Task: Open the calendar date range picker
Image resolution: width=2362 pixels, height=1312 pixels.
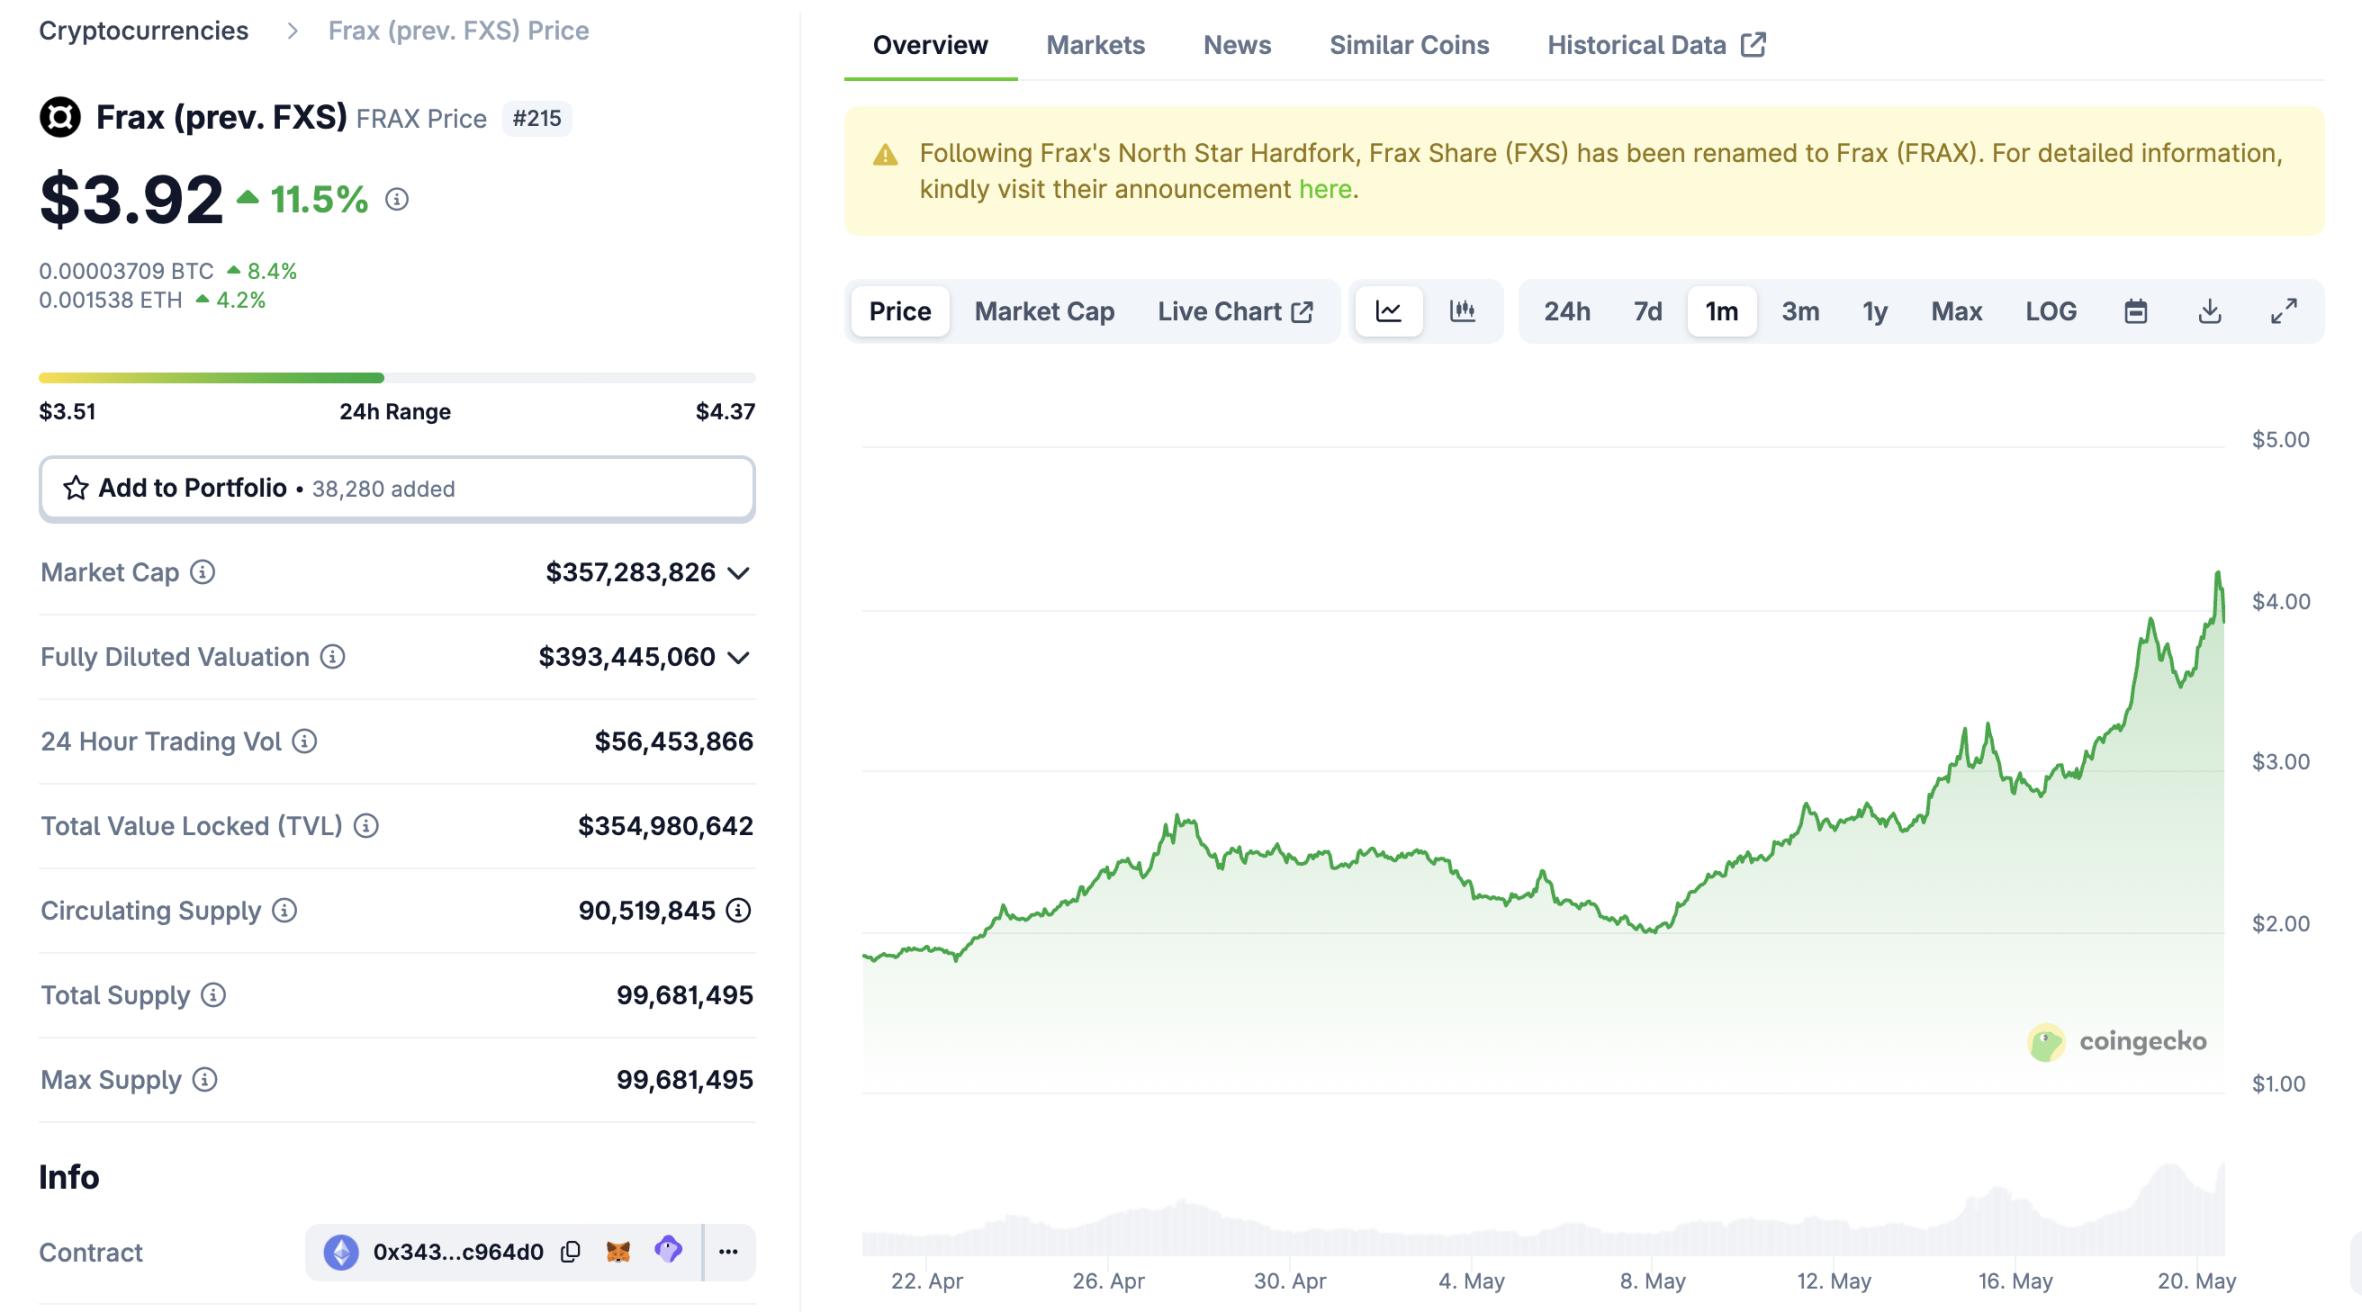Action: click(x=2135, y=311)
